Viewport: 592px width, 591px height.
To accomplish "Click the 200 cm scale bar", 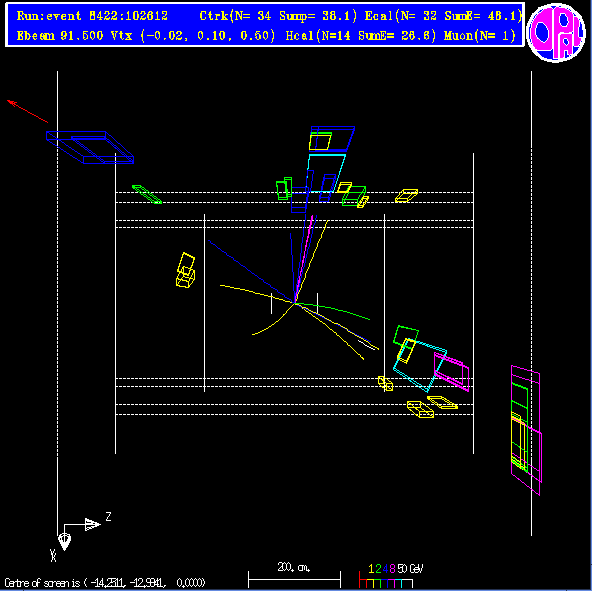I will (294, 579).
